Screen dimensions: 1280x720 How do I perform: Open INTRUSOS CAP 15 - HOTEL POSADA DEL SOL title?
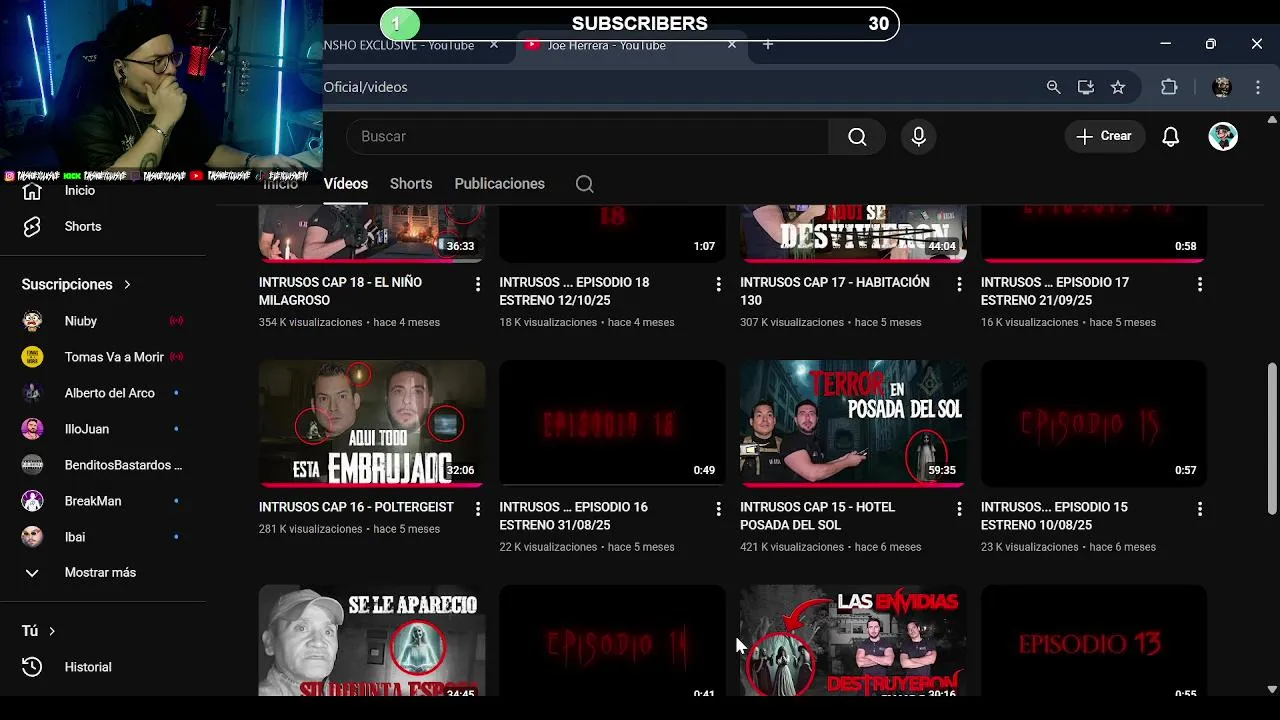click(817, 516)
